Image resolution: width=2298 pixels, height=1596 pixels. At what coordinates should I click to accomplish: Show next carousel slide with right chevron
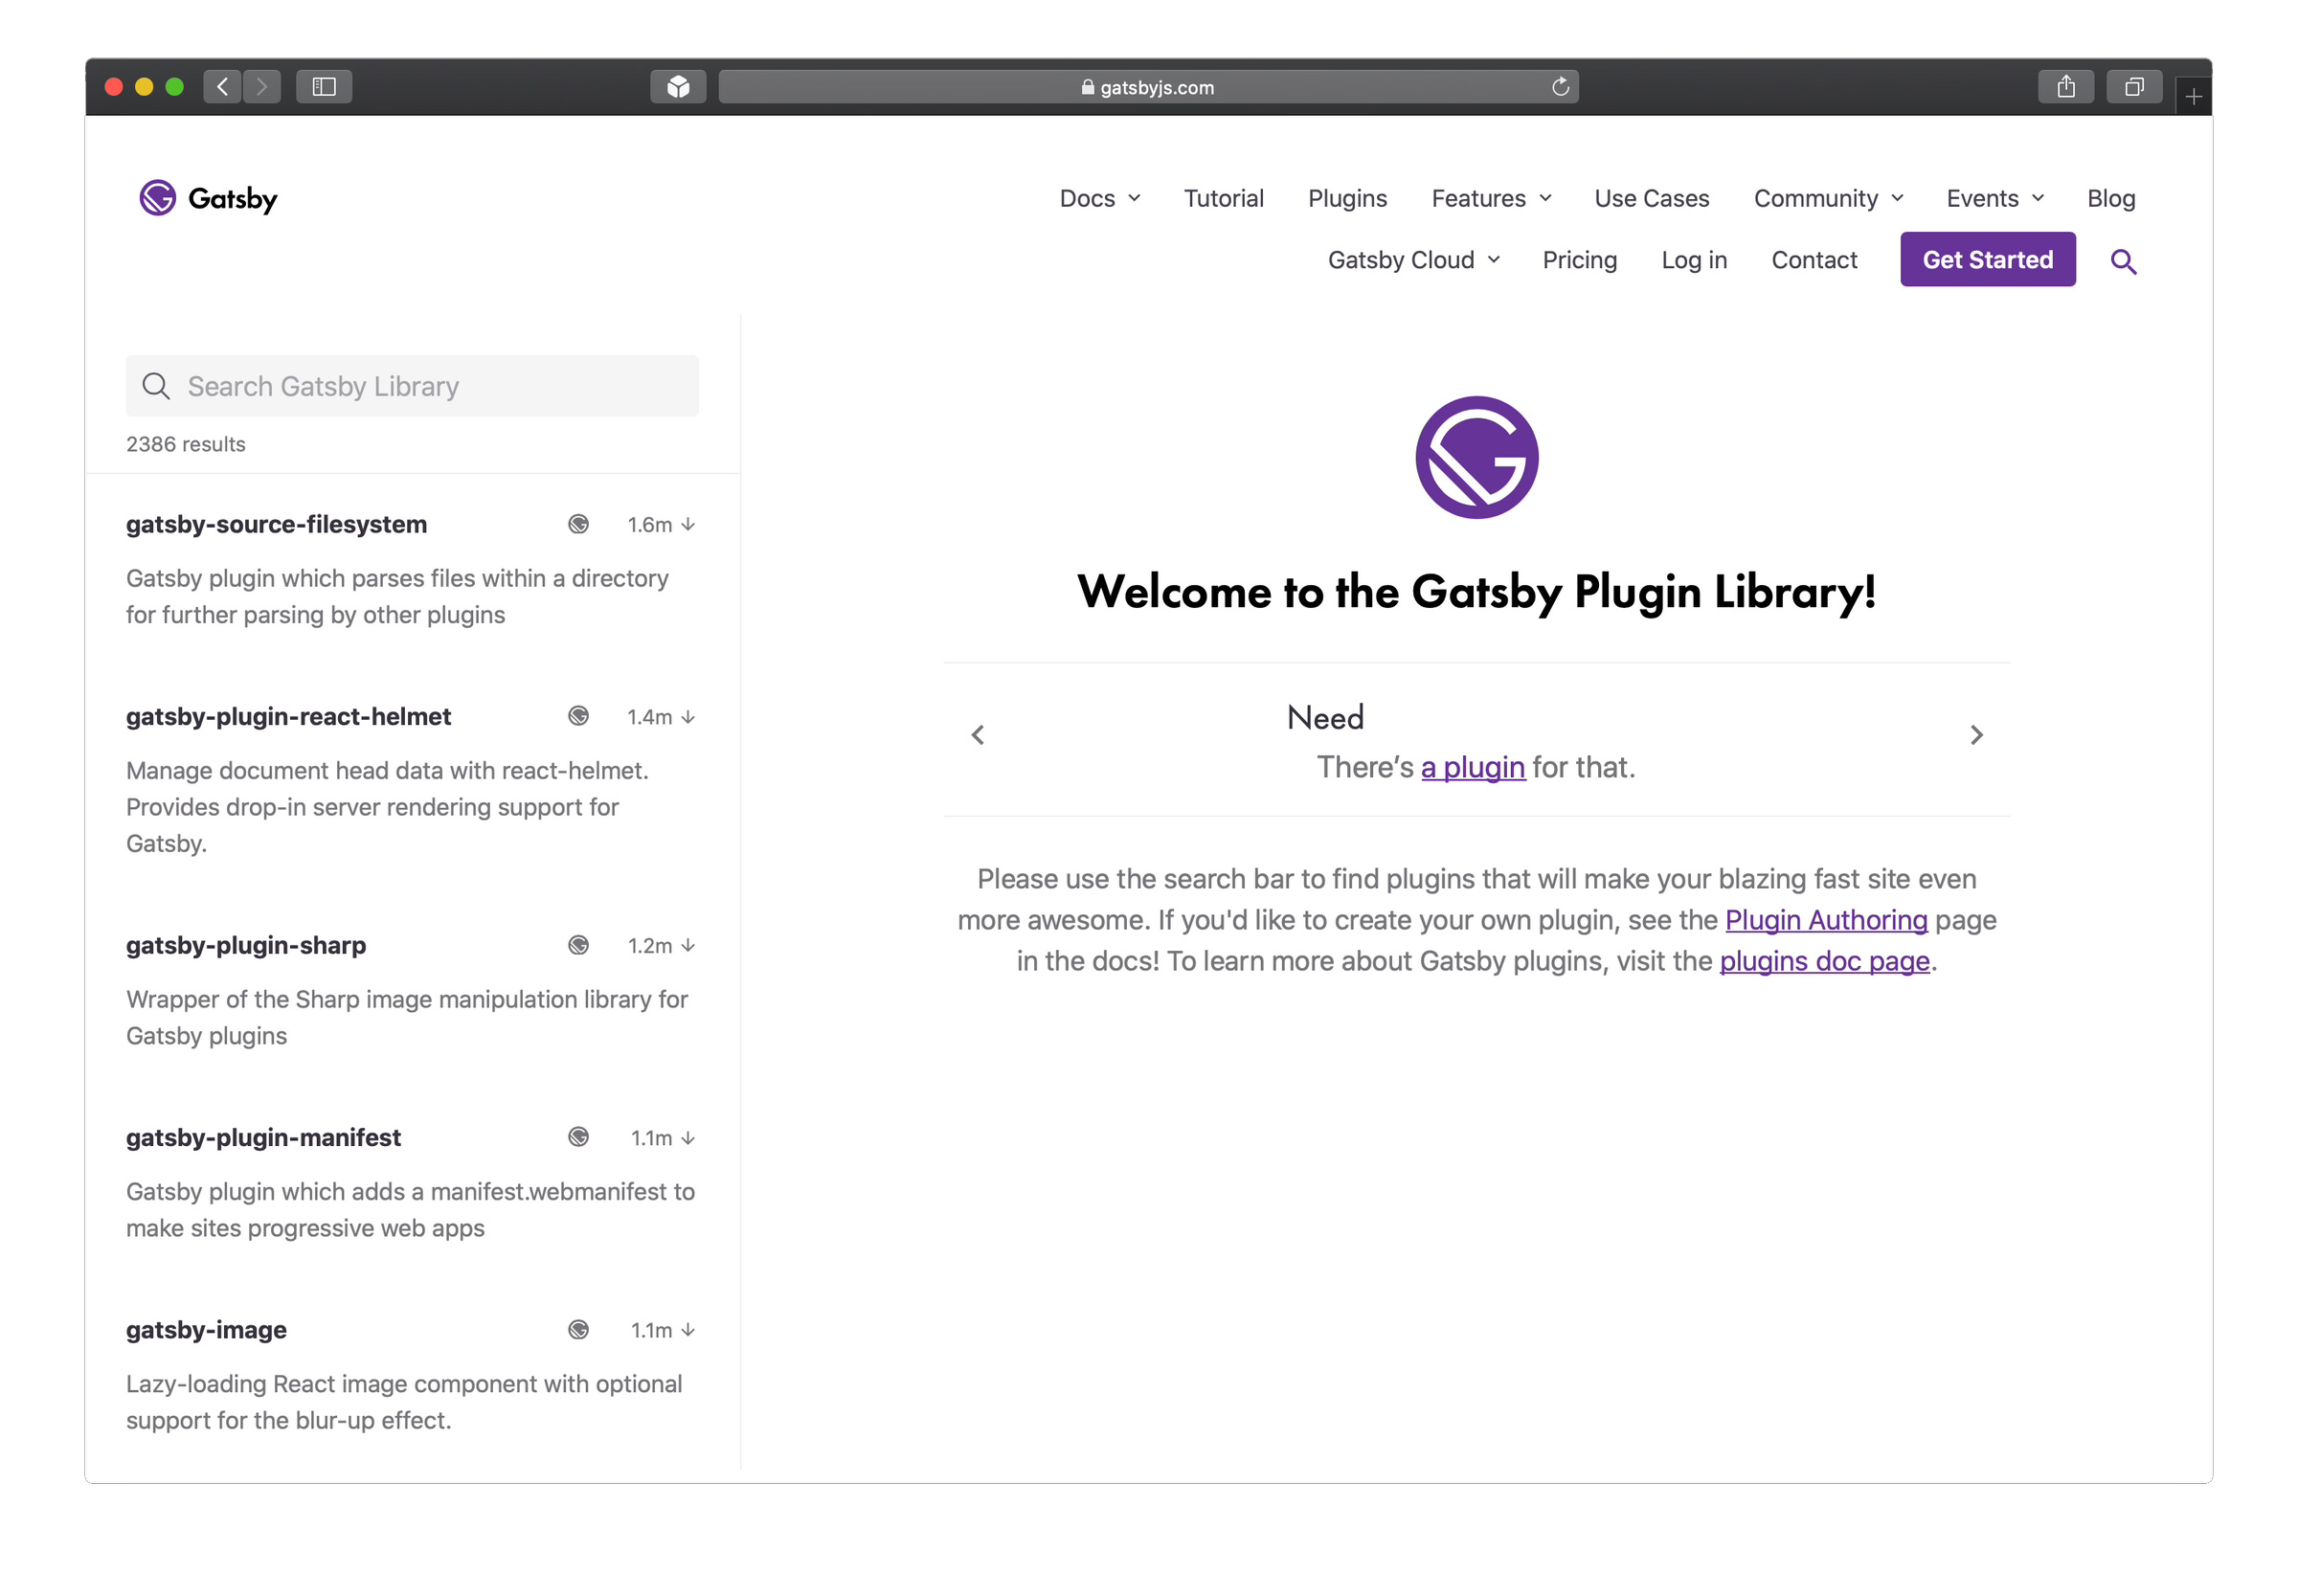click(1976, 735)
